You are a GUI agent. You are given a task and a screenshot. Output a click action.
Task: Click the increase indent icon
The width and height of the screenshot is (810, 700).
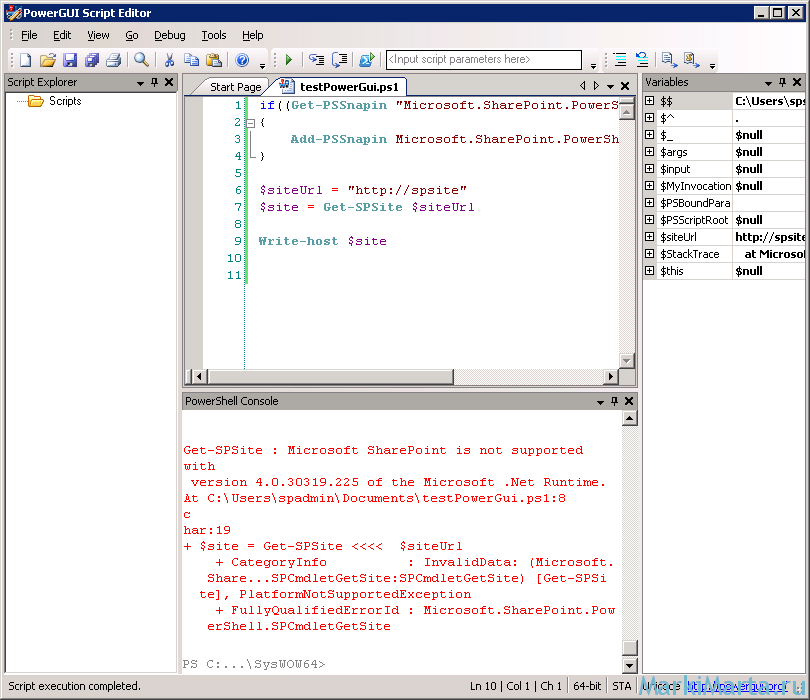[620, 60]
